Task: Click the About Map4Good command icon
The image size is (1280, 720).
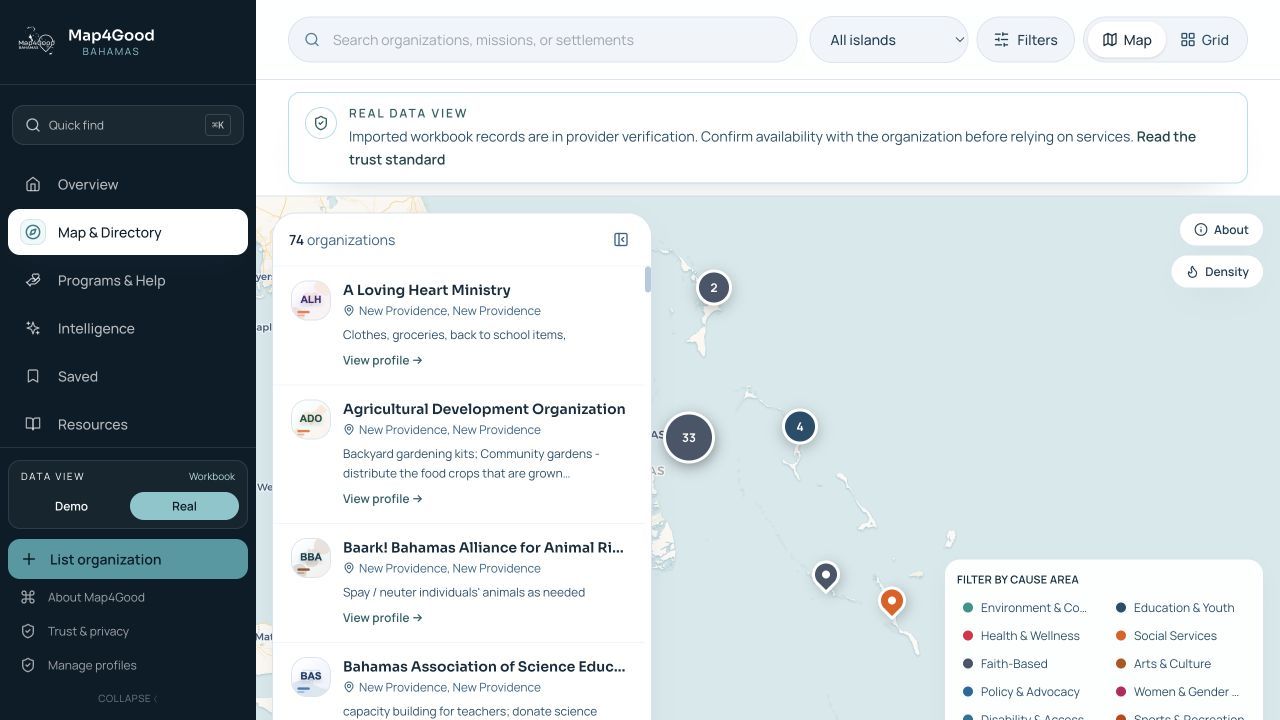Action: coord(28,597)
